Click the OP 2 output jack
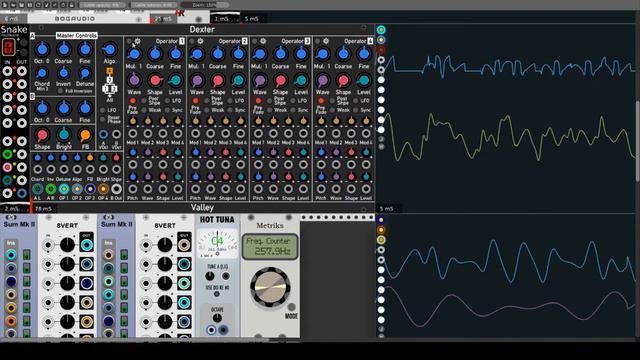Screen dimensions: 640x360 pos(77,189)
